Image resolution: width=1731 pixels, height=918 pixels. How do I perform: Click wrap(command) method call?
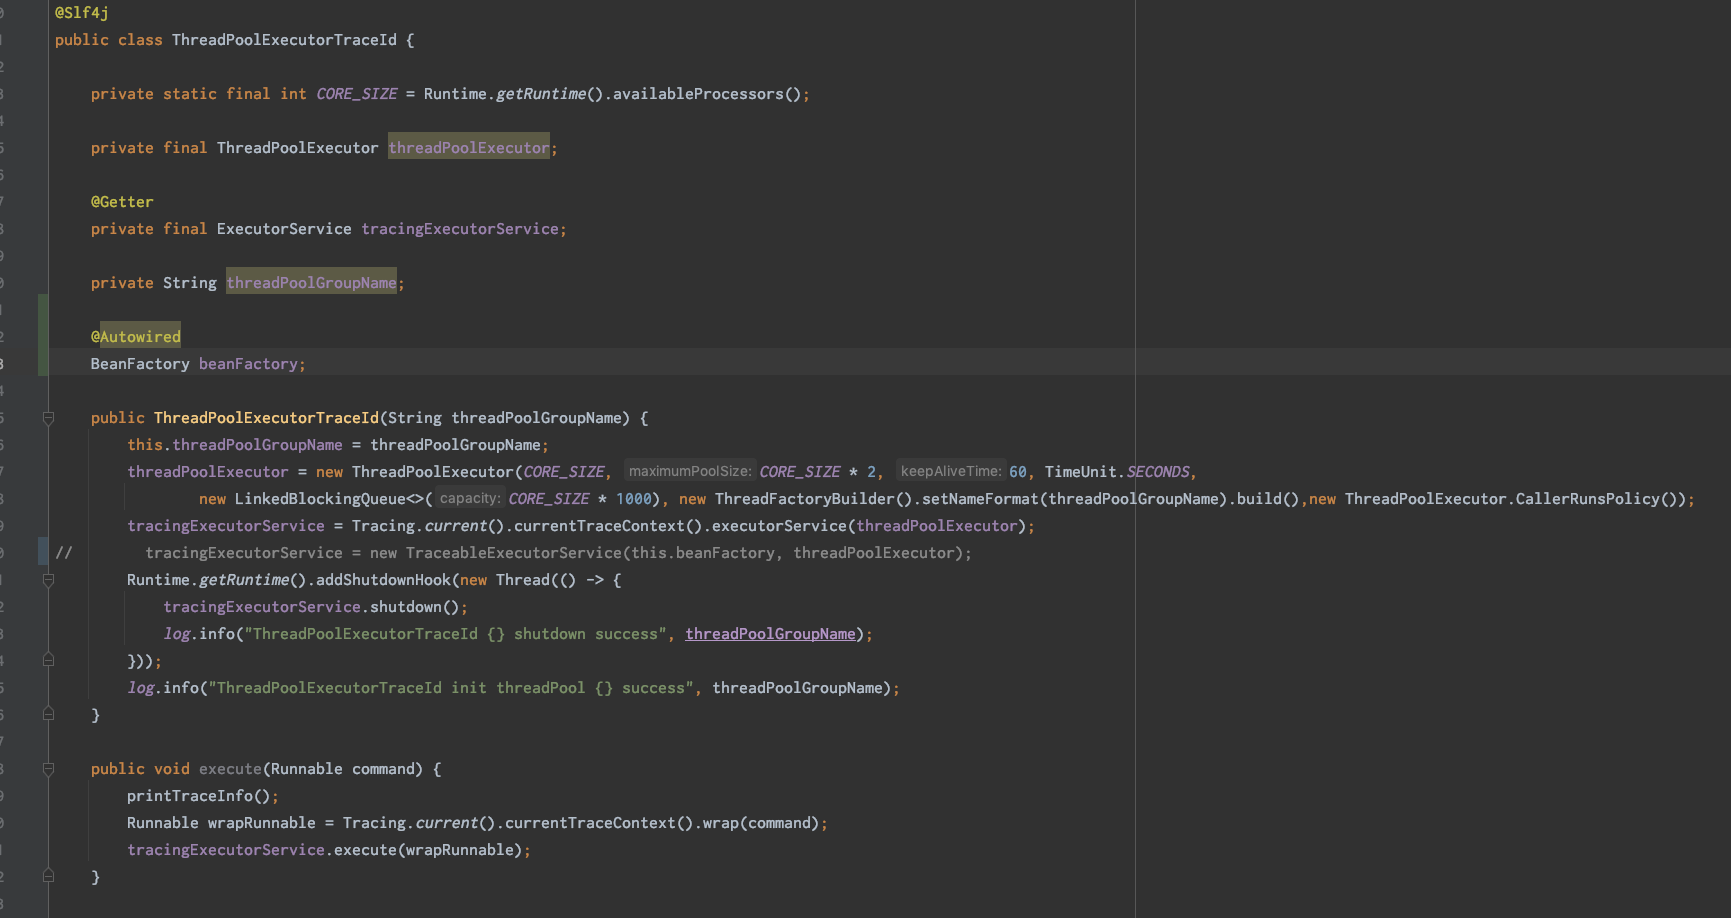(x=761, y=823)
